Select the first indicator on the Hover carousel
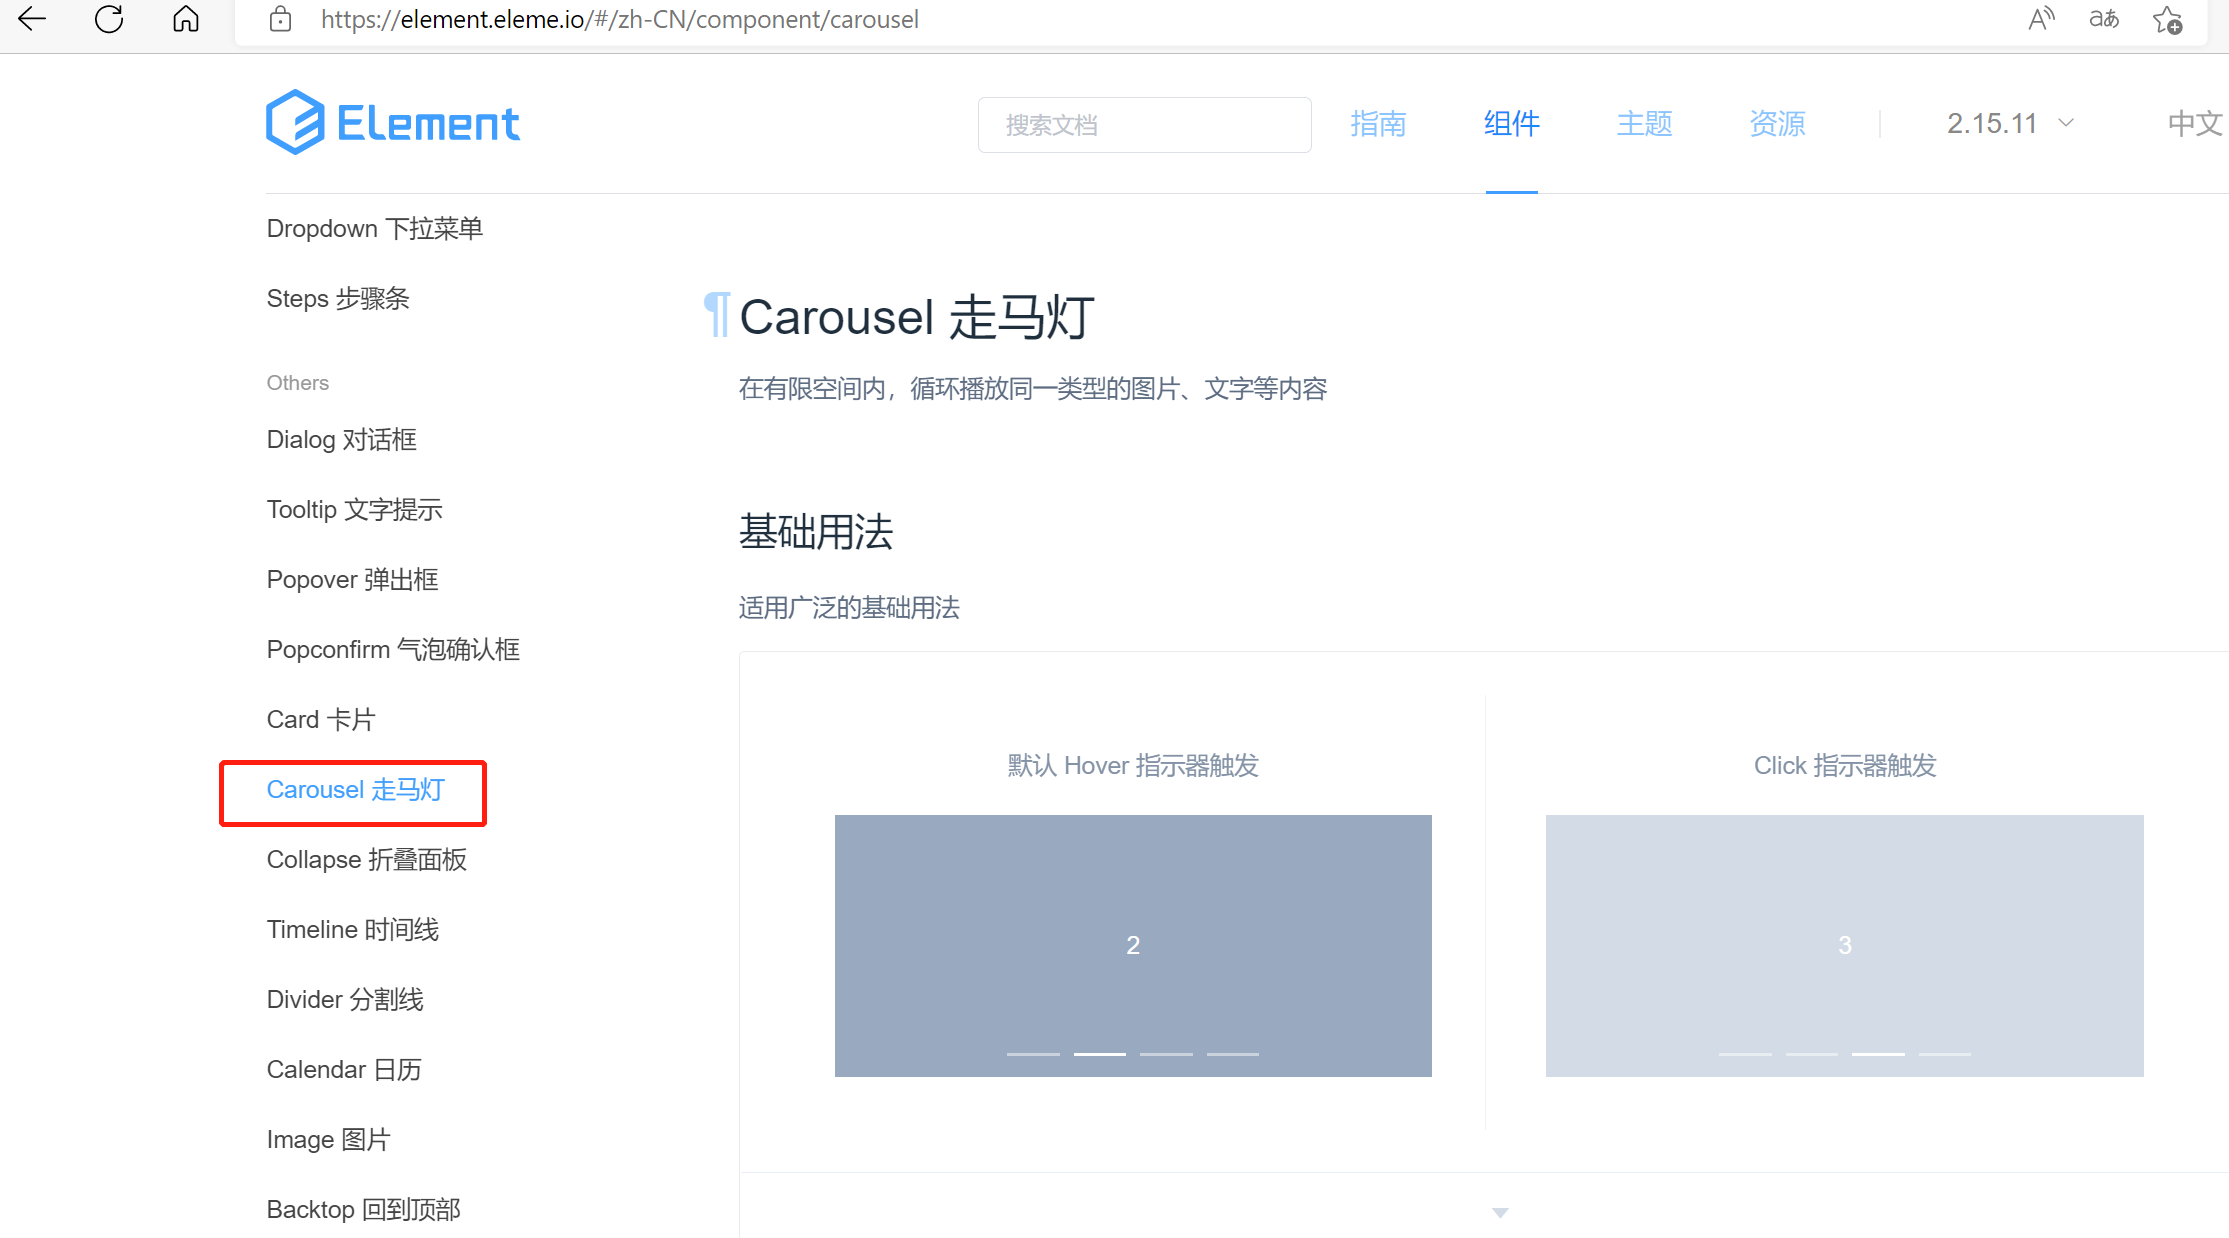The image size is (2229, 1238). (x=1032, y=1054)
